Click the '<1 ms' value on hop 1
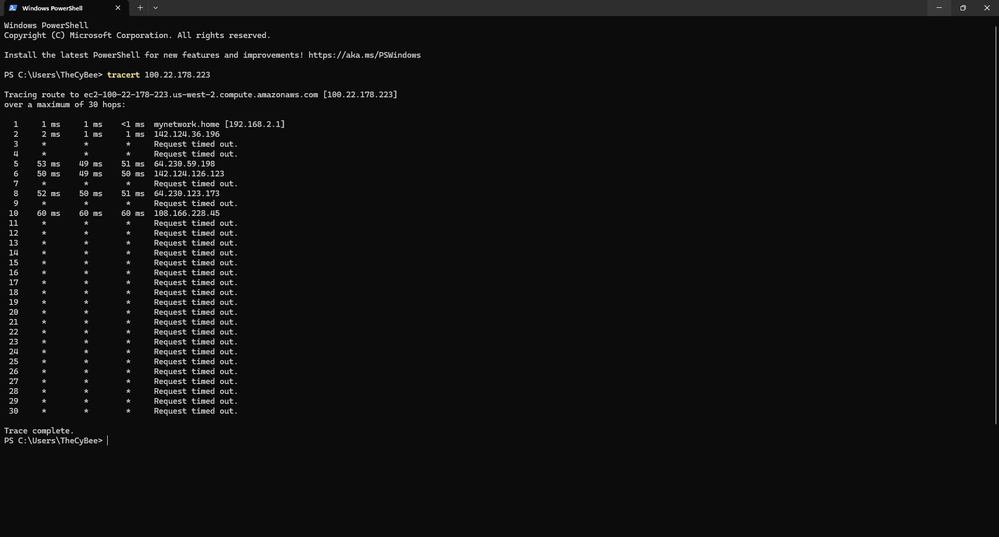The width and height of the screenshot is (999, 537). [x=133, y=124]
